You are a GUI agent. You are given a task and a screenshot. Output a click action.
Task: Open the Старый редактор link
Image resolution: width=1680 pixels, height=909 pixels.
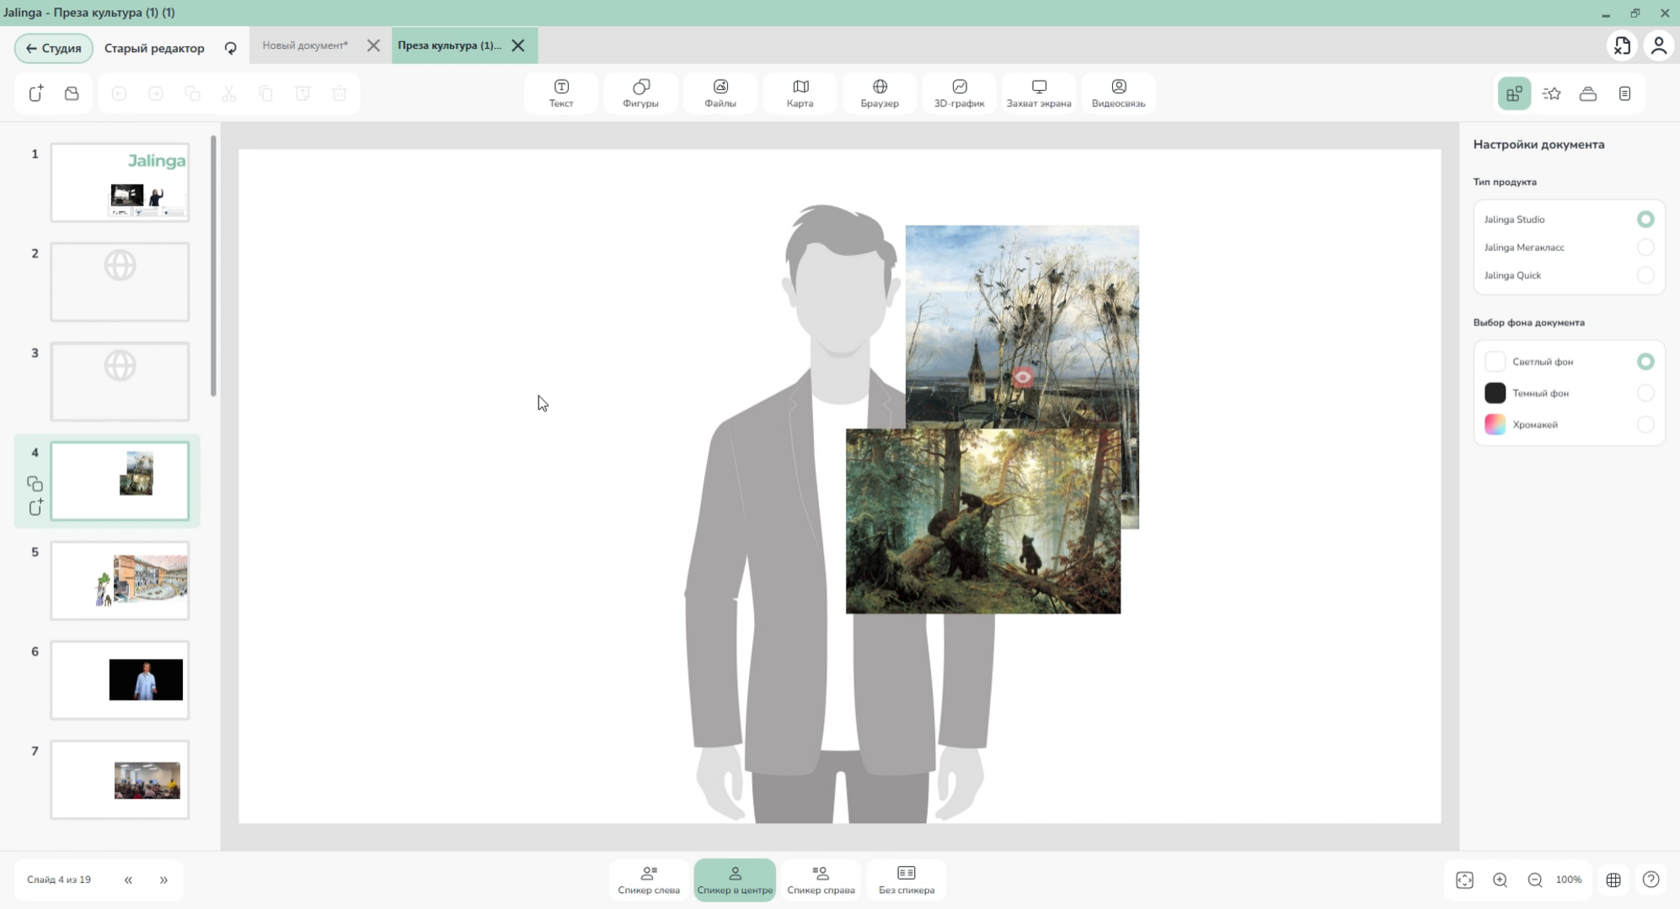[154, 48]
